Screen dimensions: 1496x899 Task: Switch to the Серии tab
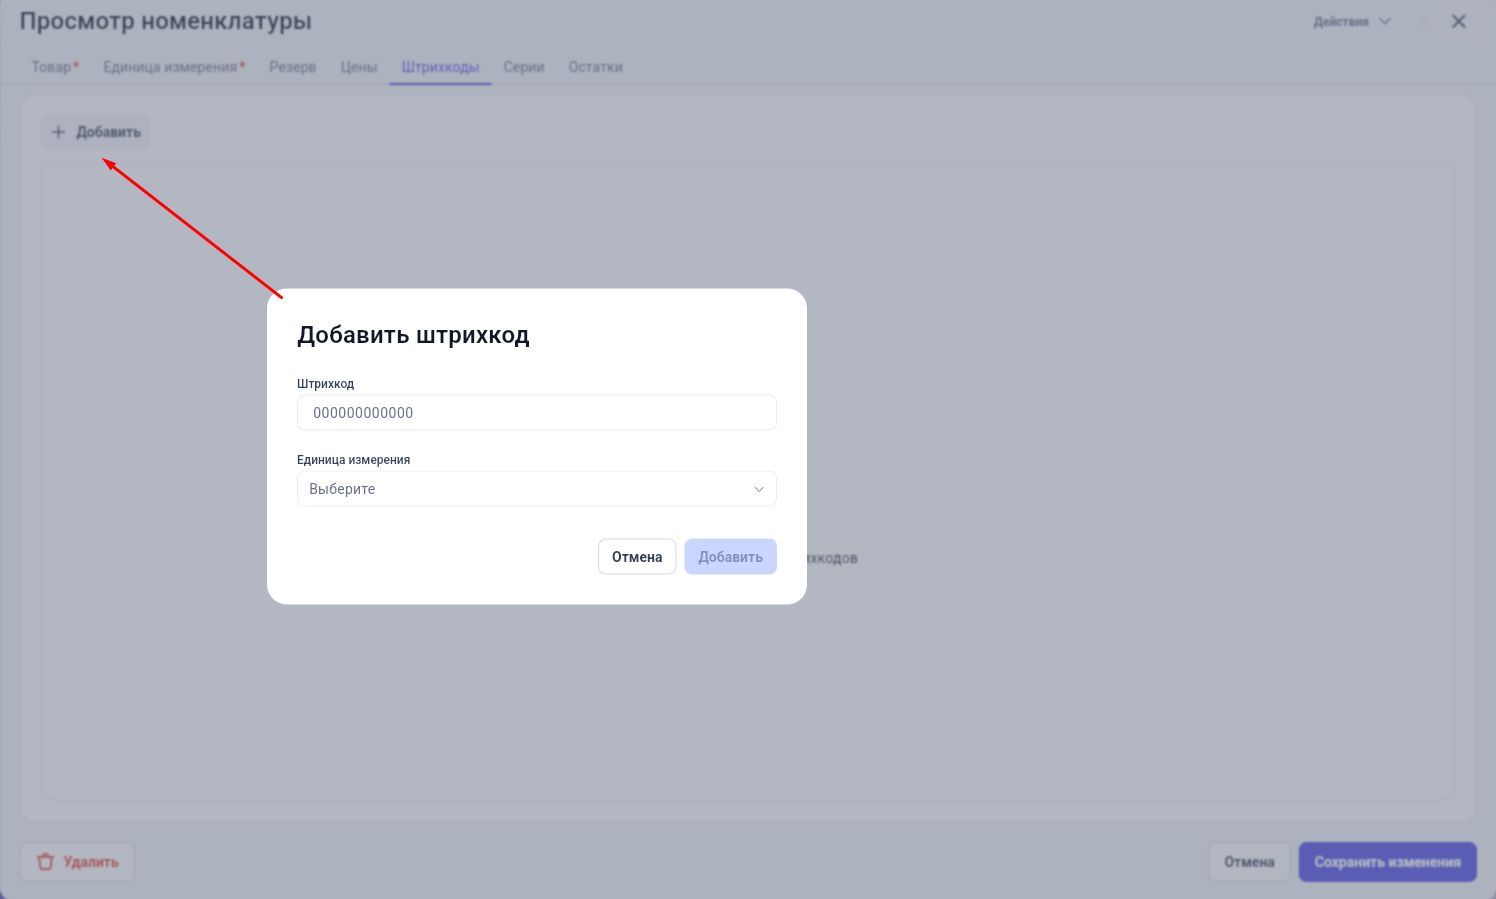click(524, 67)
